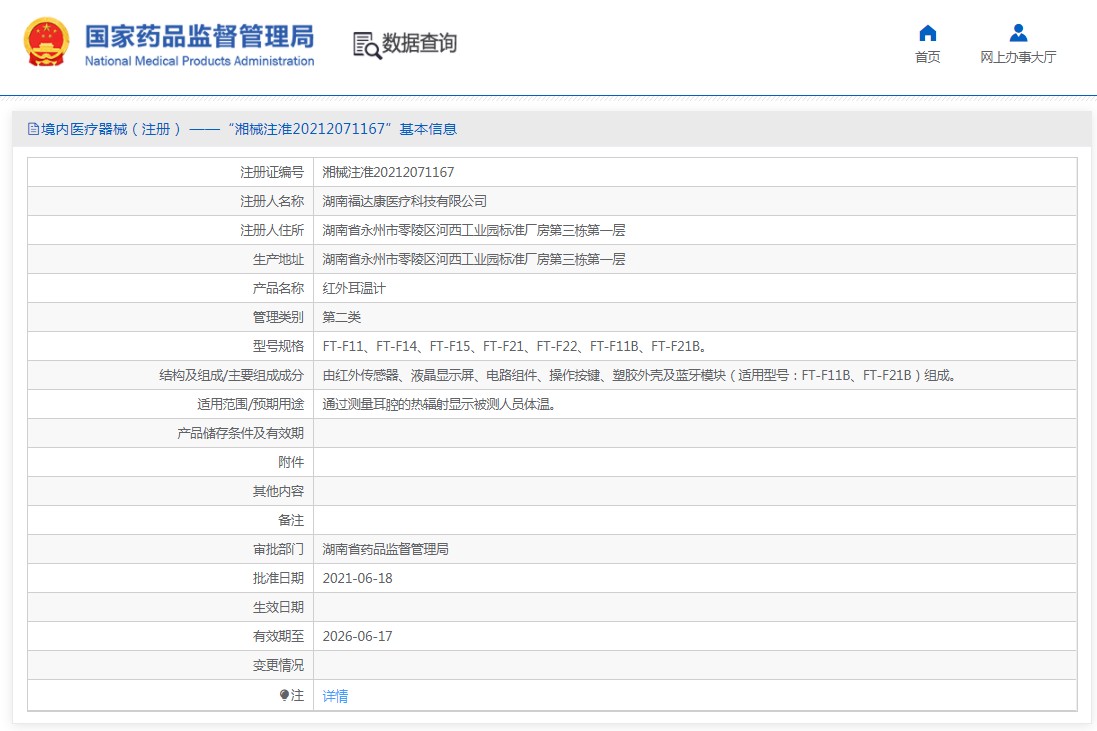Screen dimensions: 1097x731
Task: Click the 附件 row label
Action: coord(291,462)
